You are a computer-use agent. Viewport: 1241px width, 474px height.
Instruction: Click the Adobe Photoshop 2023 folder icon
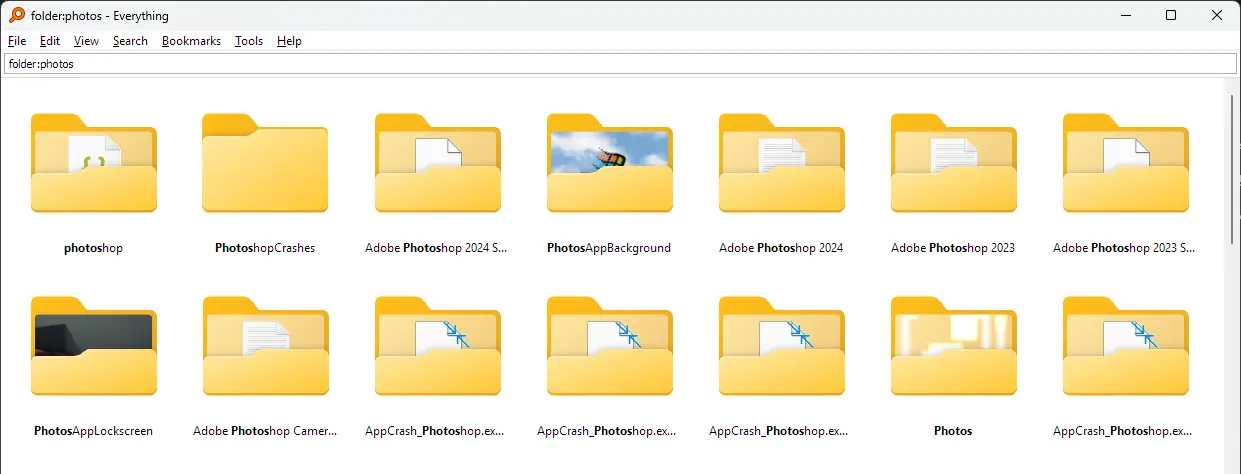coord(953,163)
